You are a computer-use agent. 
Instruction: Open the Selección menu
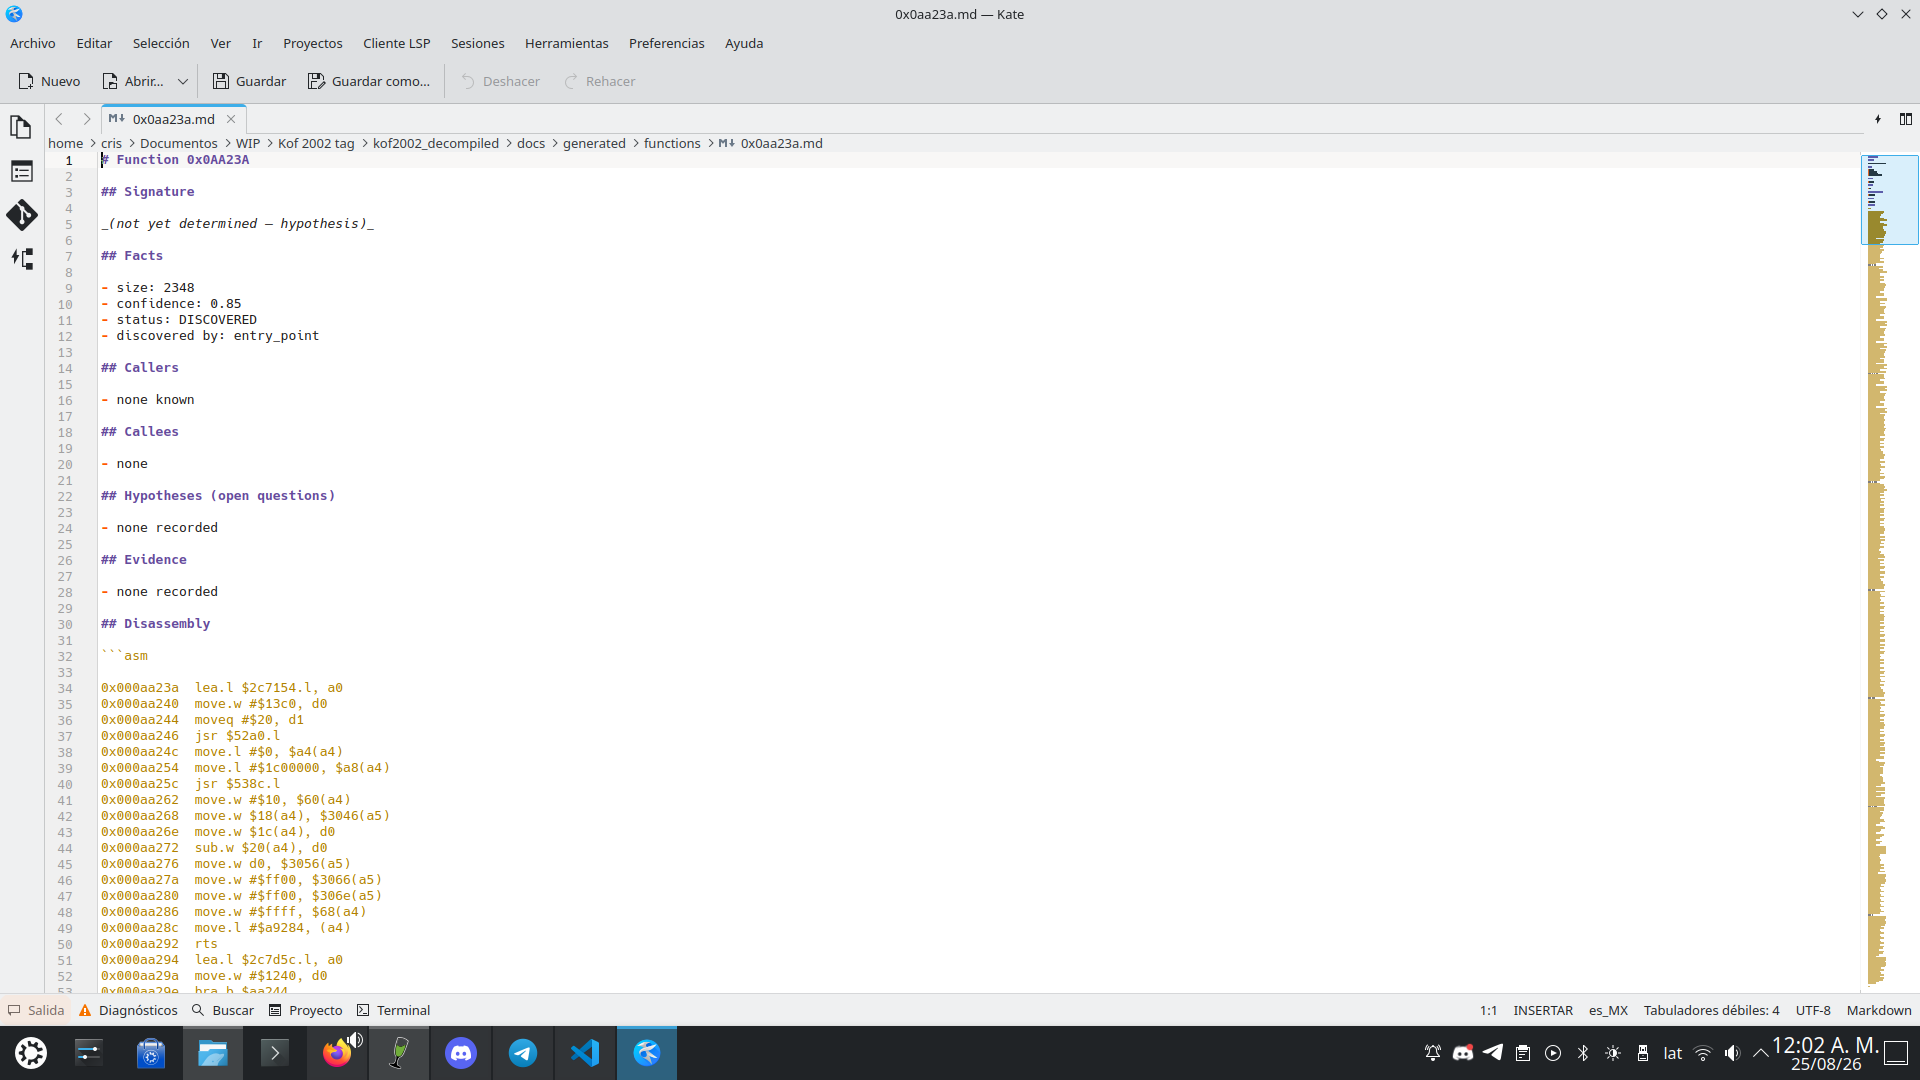point(161,43)
